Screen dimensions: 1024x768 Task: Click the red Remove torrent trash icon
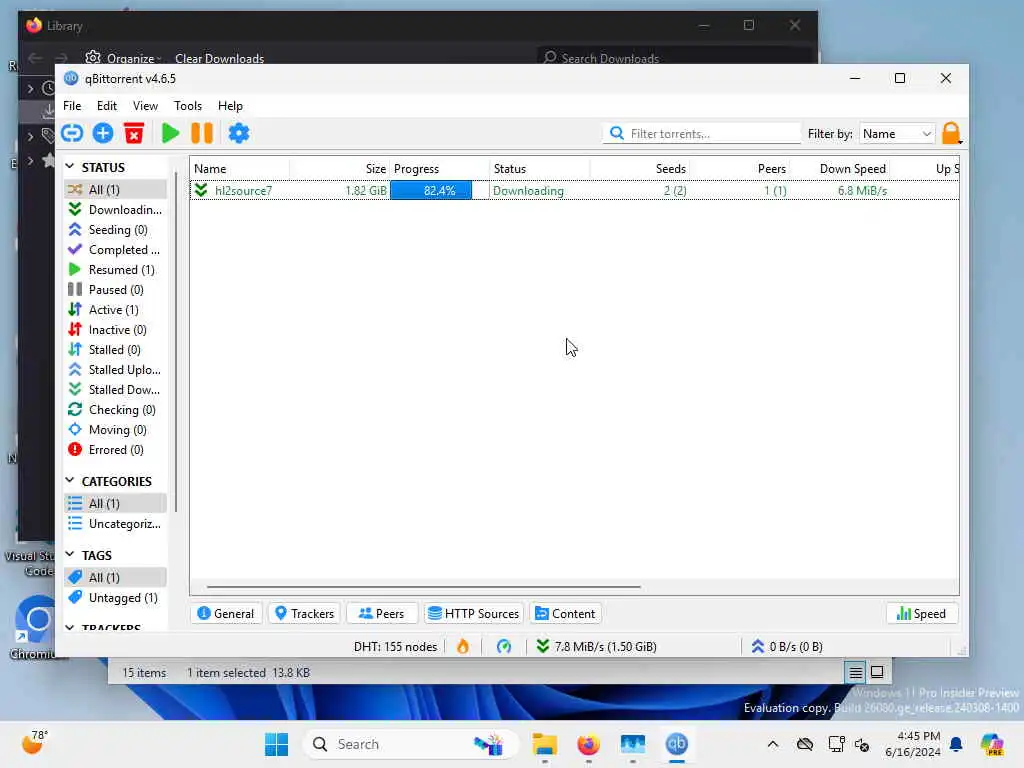click(134, 133)
